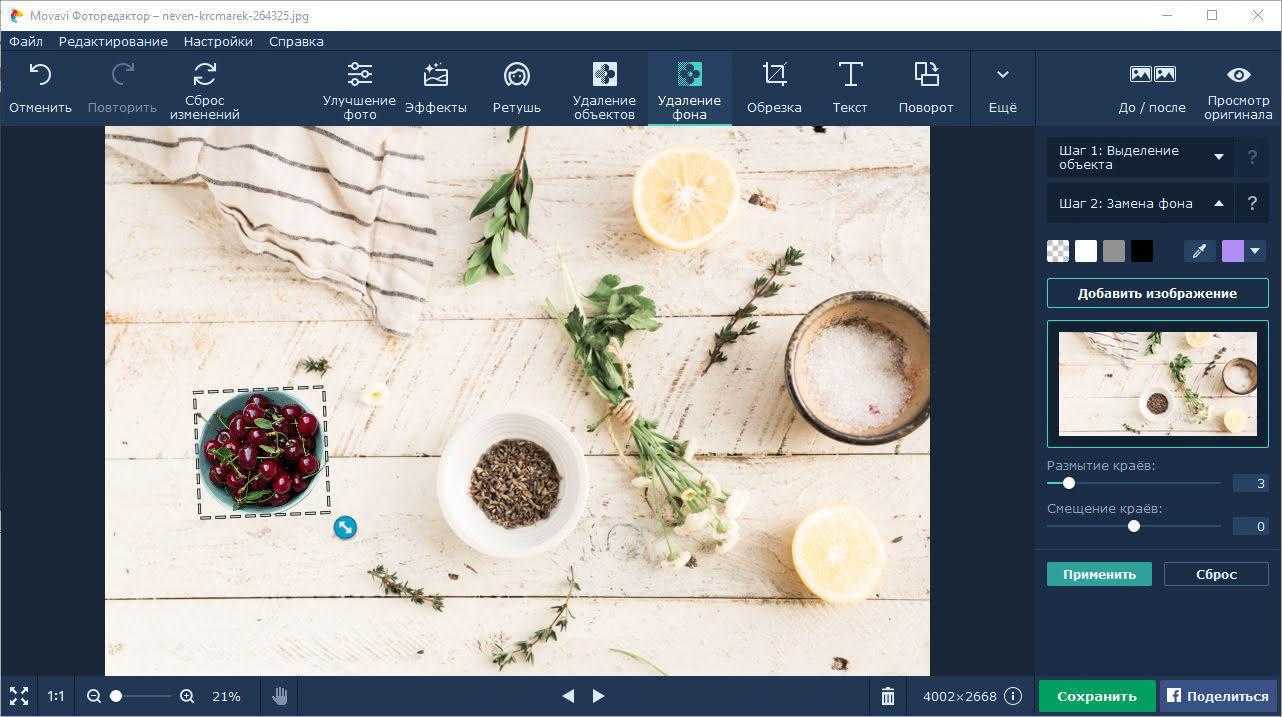This screenshot has width=1282, height=717.
Task: Open the Настройки menu
Action: click(x=218, y=41)
